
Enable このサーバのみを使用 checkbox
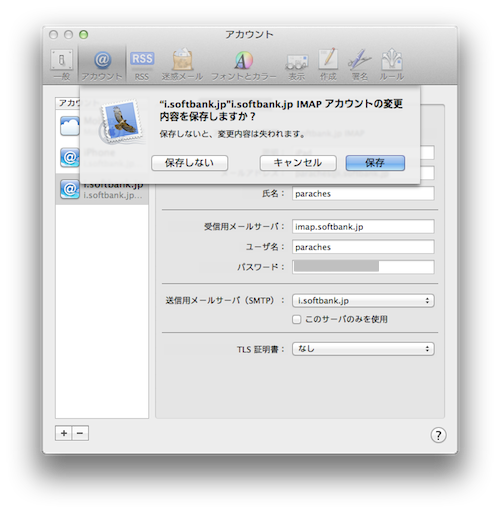point(296,319)
